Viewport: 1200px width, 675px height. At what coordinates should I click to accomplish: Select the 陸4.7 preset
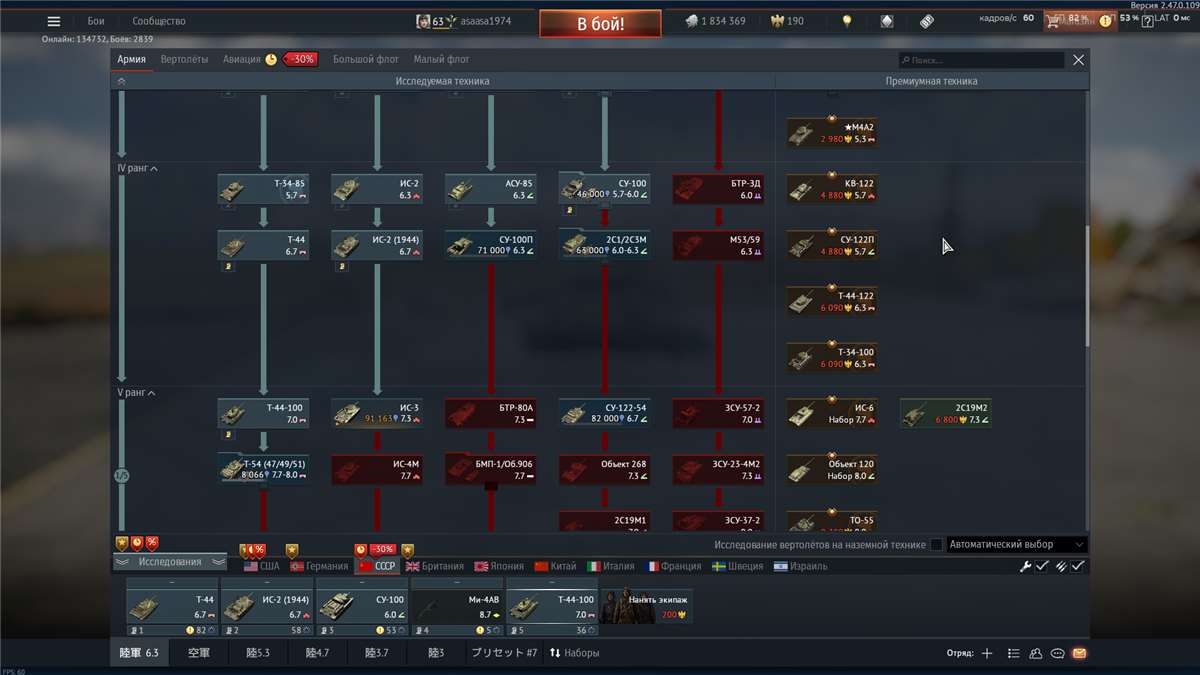(x=317, y=653)
